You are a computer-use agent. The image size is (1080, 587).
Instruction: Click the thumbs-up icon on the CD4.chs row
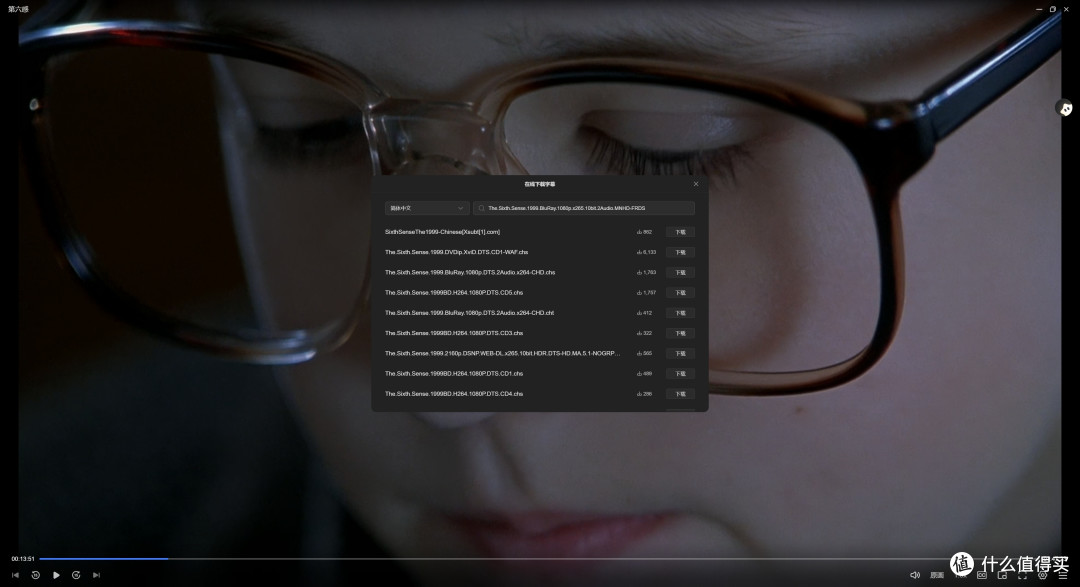[639, 394]
